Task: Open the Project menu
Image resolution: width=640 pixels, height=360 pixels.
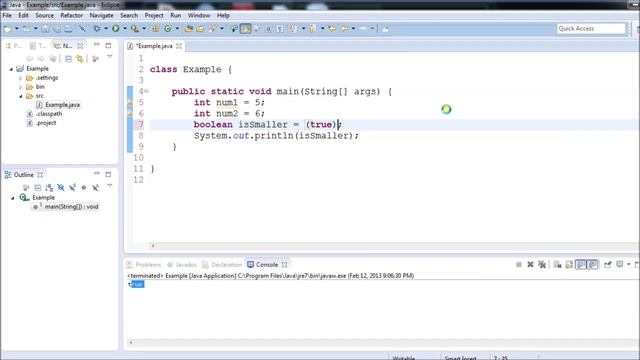Action: click(x=154, y=15)
